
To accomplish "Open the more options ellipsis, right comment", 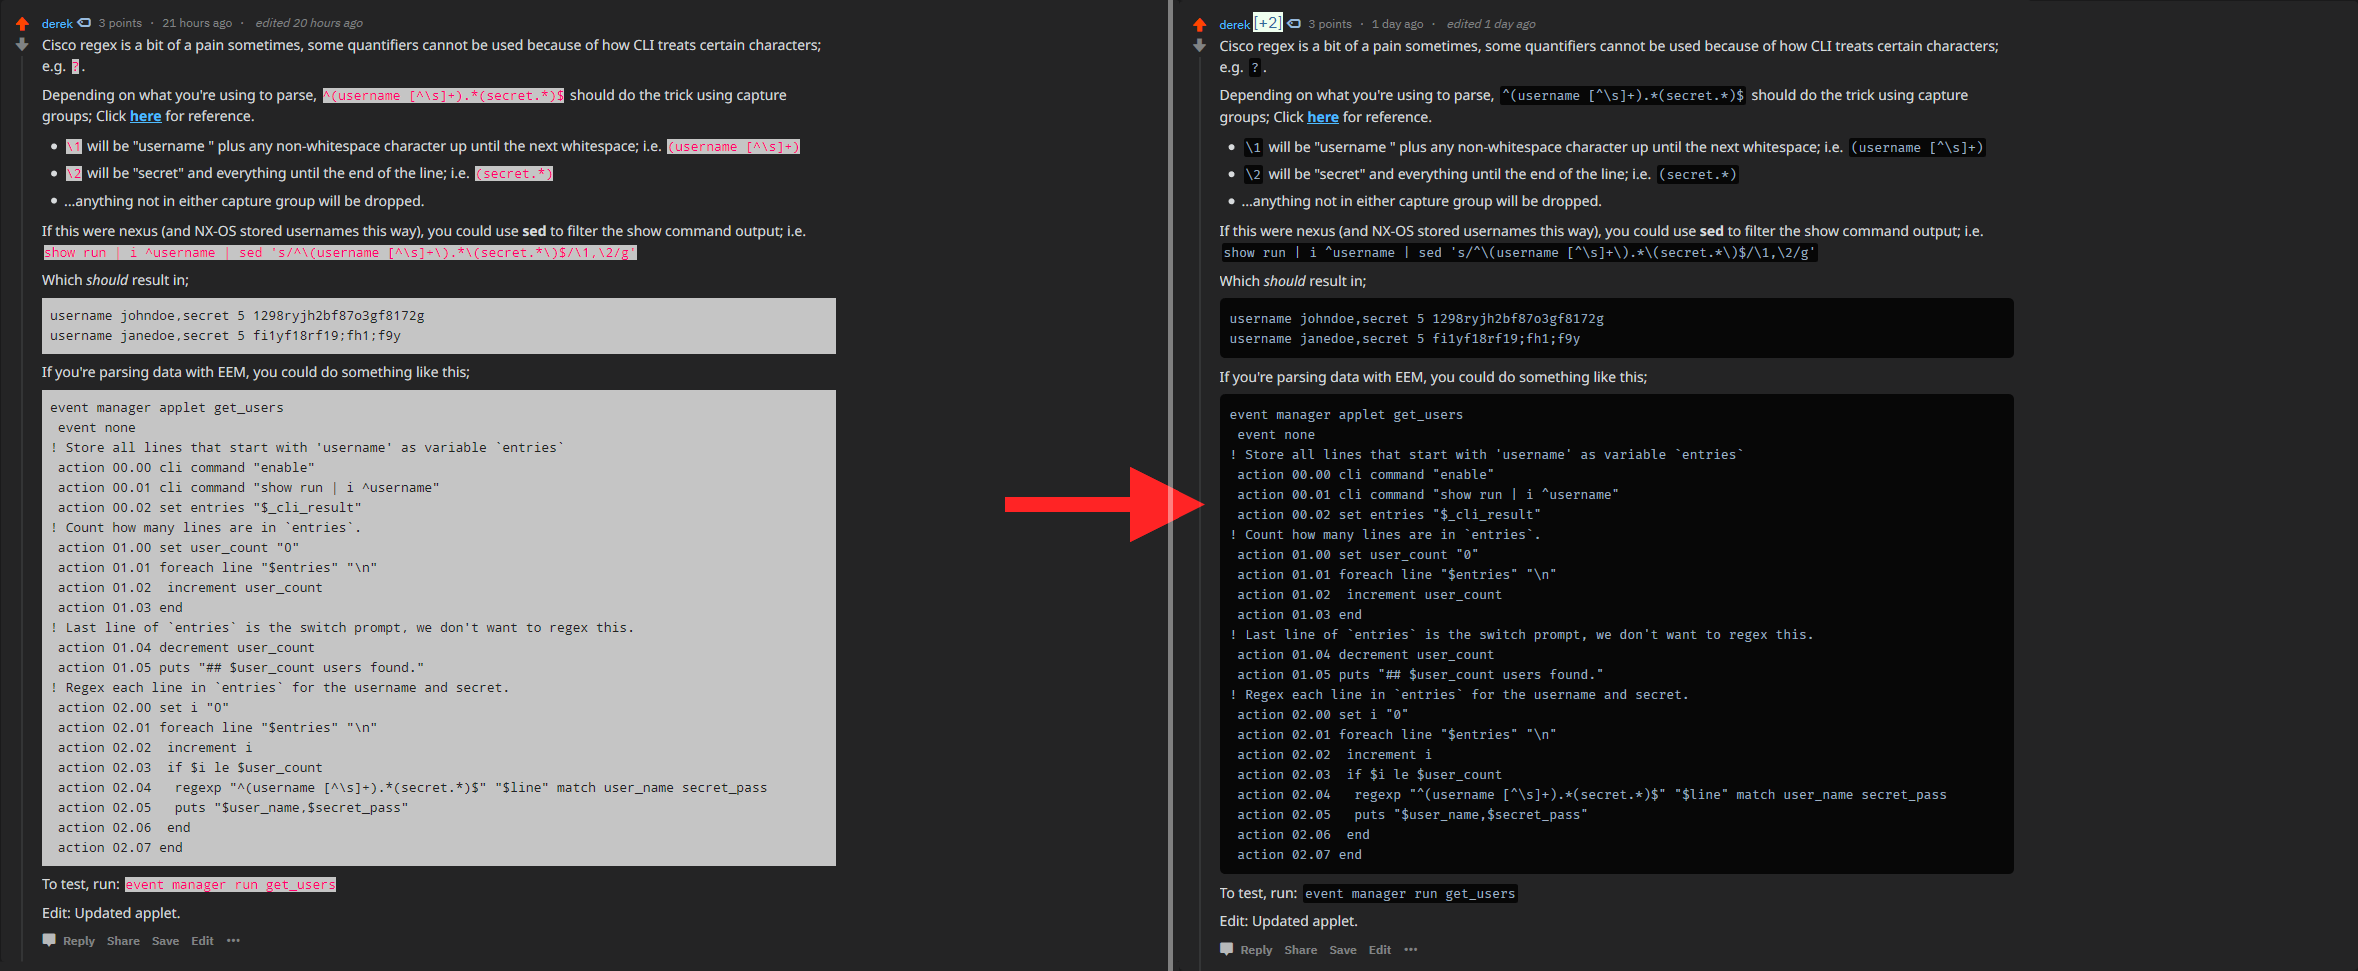I will pos(1411,950).
